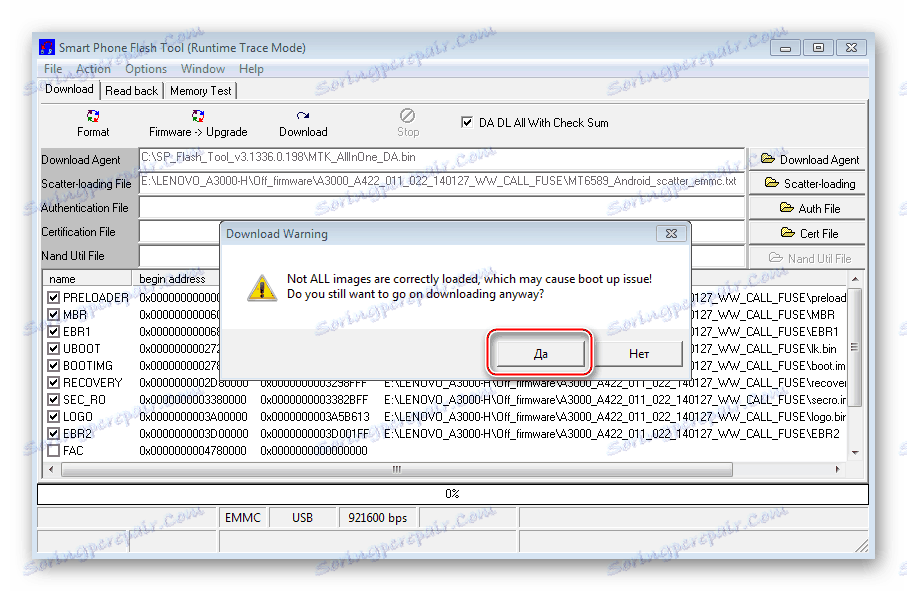Viewport: 907px width, 591px height.
Task: Click the Authentication File field
Action: coord(441,206)
